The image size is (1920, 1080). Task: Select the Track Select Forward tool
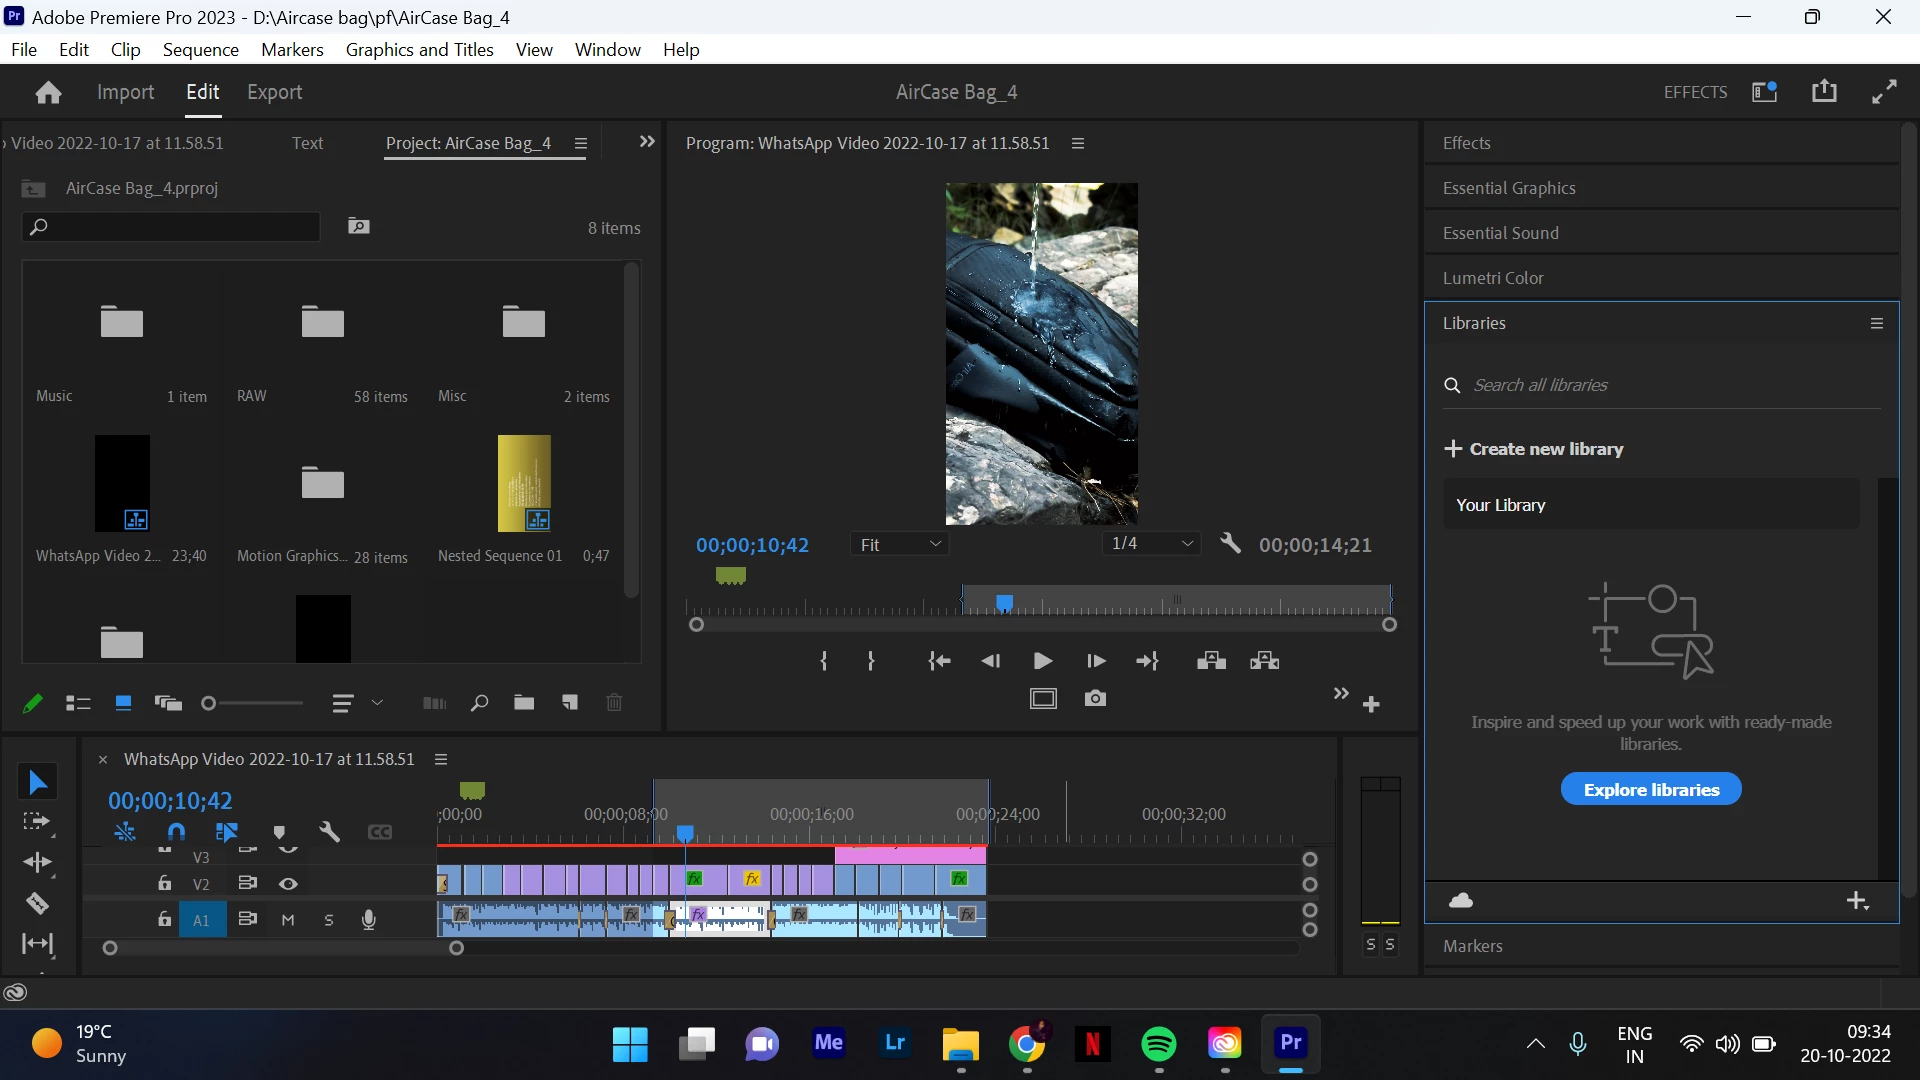37,822
